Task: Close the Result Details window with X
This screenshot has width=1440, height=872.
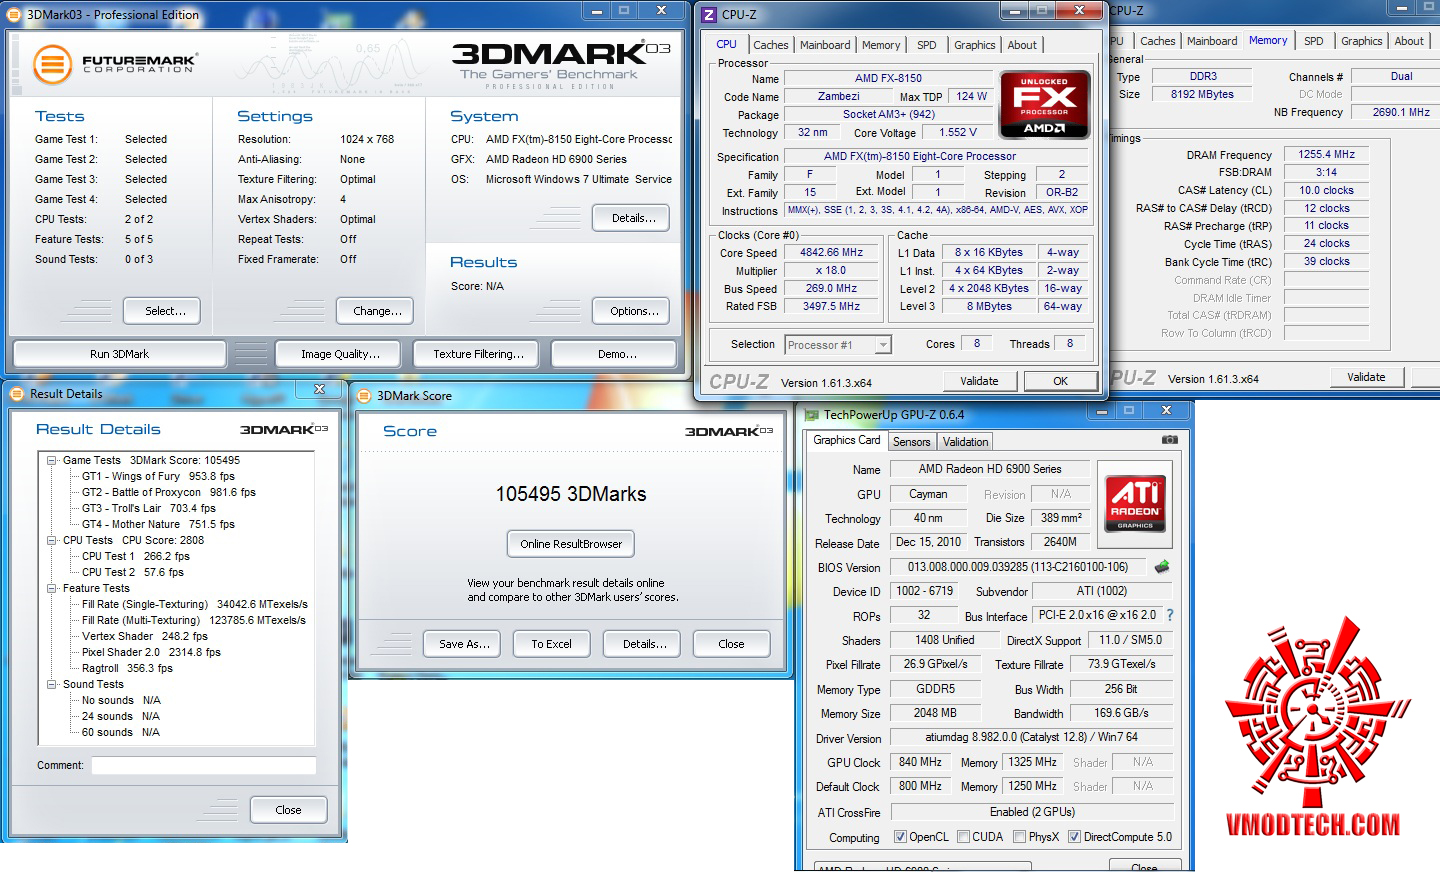Action: [319, 389]
